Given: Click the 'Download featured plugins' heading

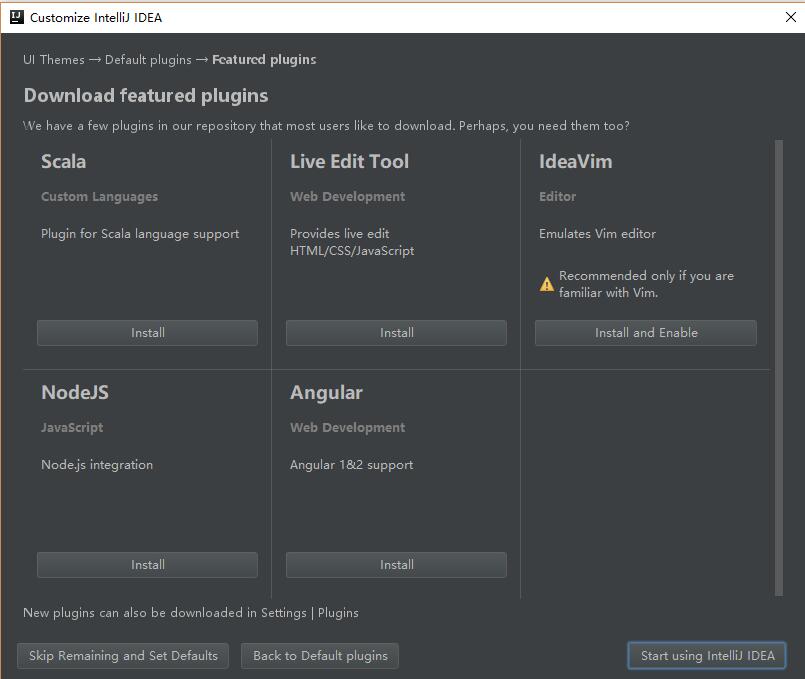Looking at the screenshot, I should pos(146,95).
